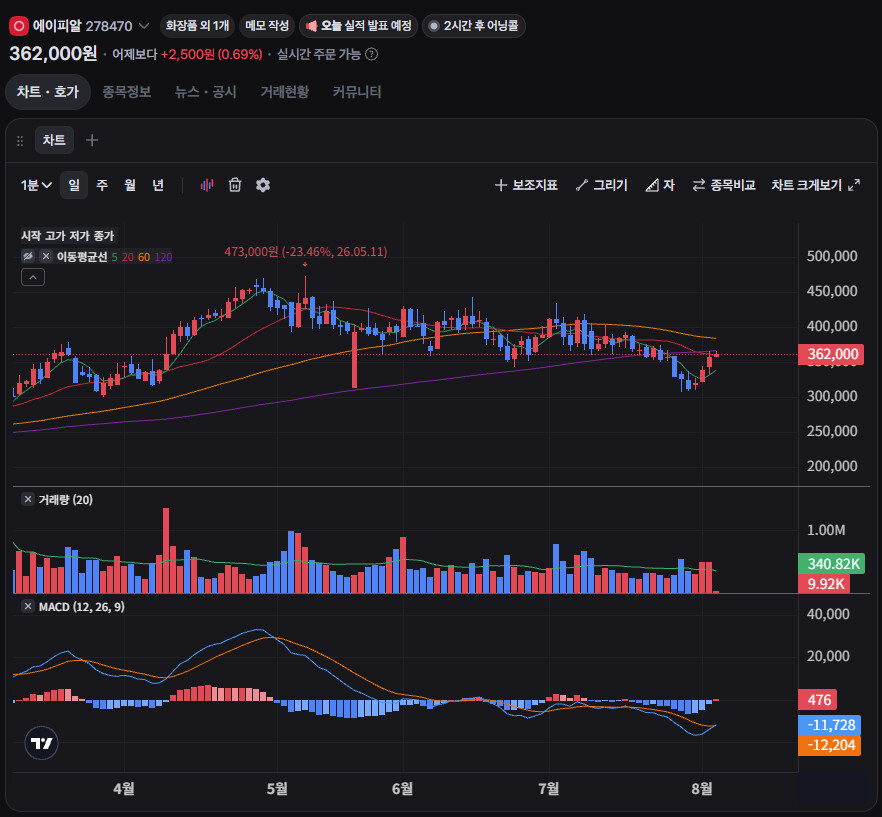Select the drawing tool 그리기
The height and width of the screenshot is (817, 882).
click(602, 185)
